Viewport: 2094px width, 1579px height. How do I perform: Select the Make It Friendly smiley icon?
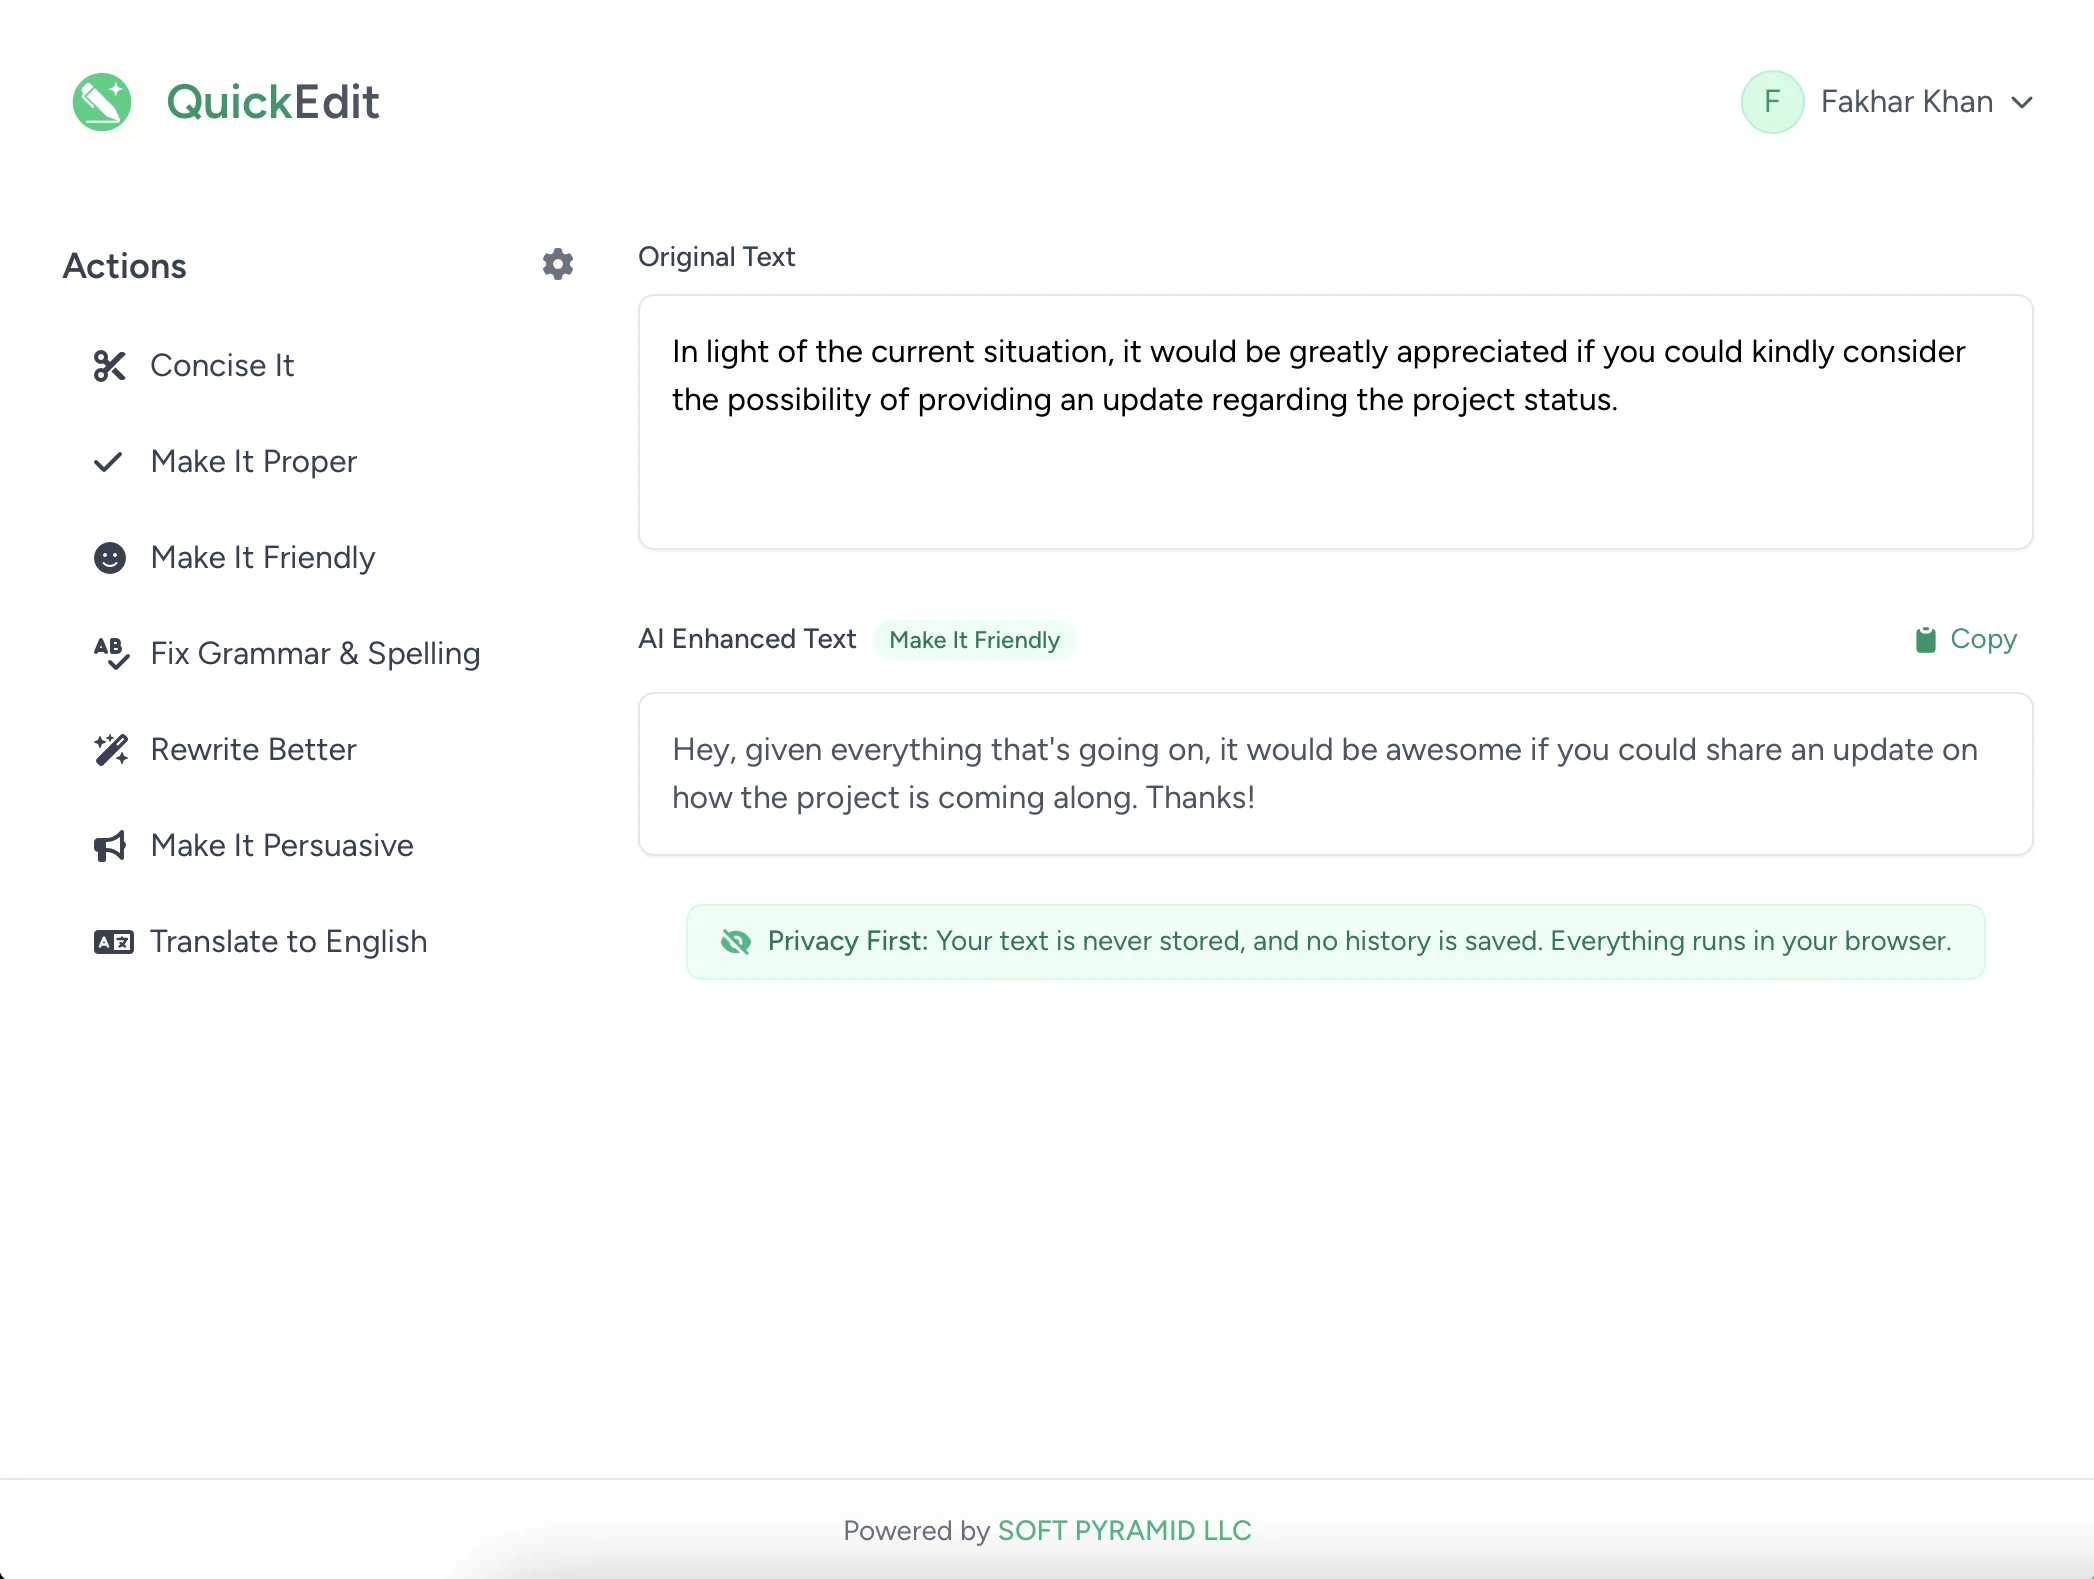click(x=109, y=558)
